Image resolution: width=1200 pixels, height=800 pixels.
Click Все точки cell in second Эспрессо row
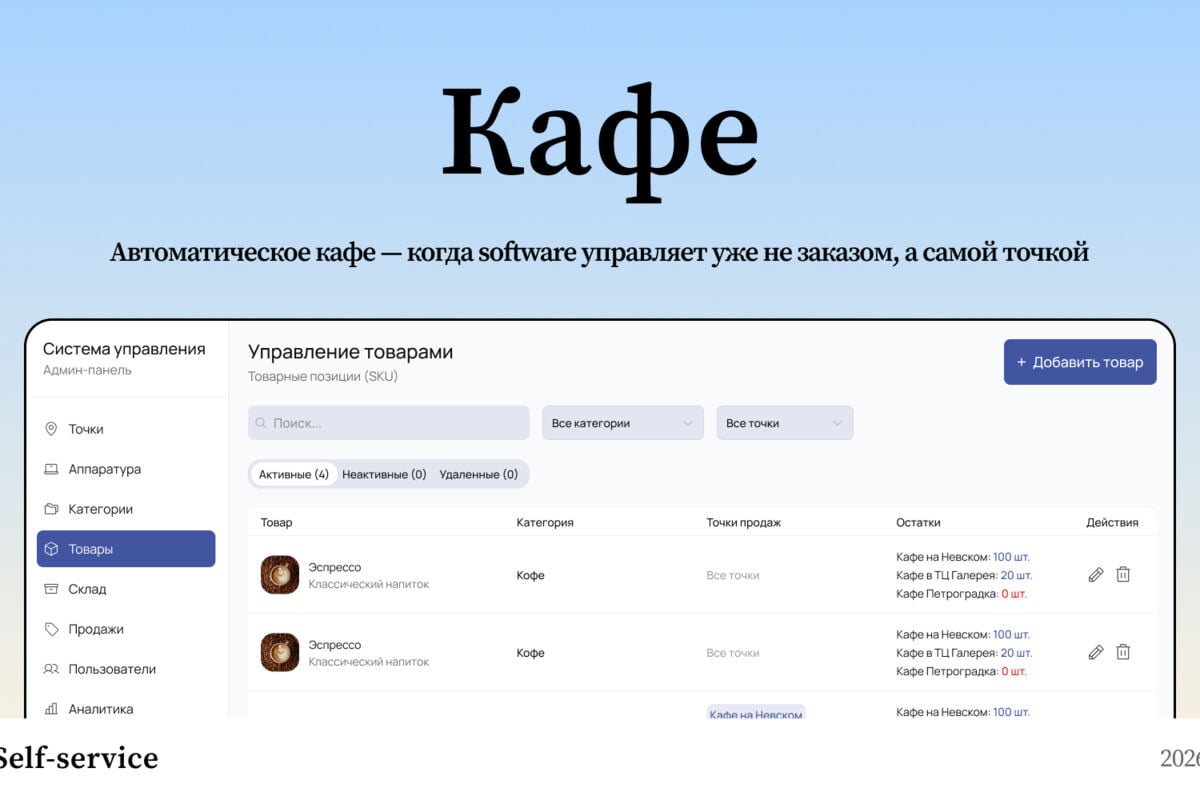click(x=733, y=653)
